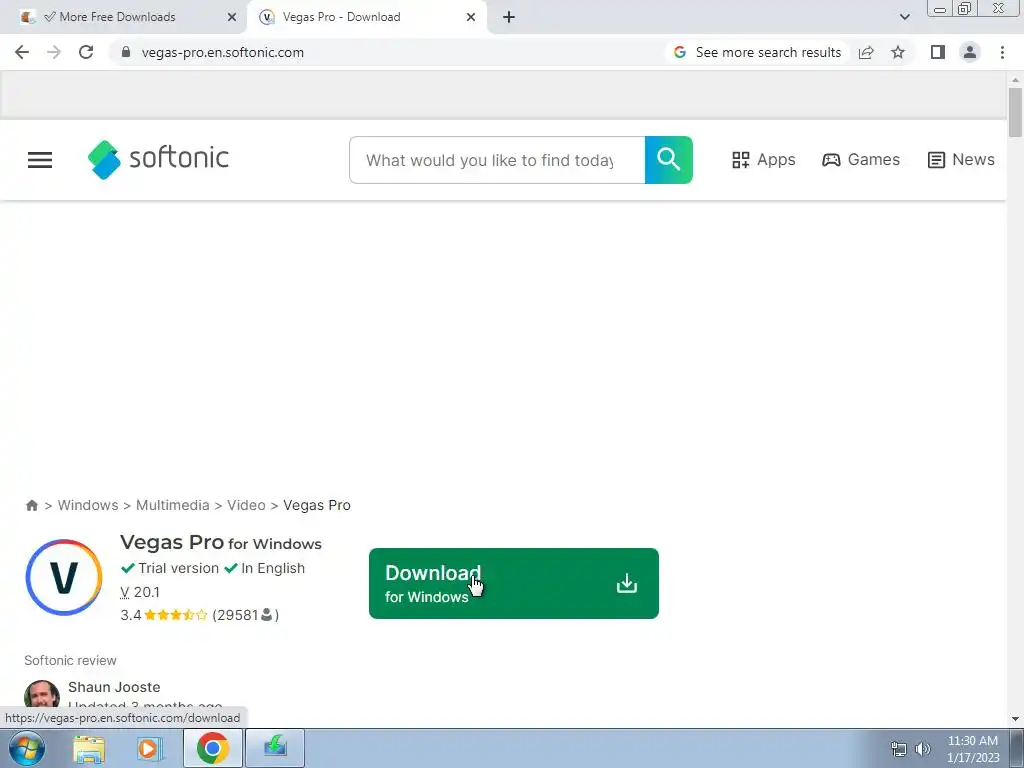Click the network tray icon
The image size is (1024, 768).
click(x=899, y=749)
